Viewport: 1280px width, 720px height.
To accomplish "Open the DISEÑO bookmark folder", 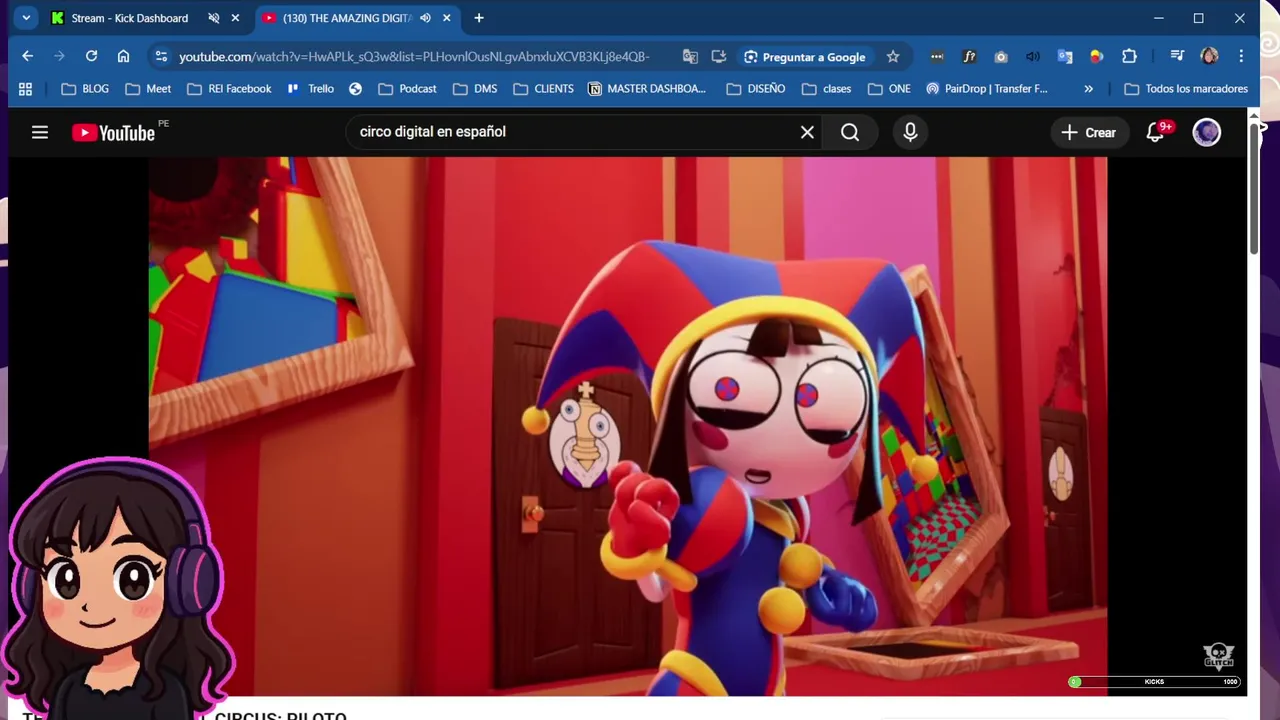I will (756, 89).
